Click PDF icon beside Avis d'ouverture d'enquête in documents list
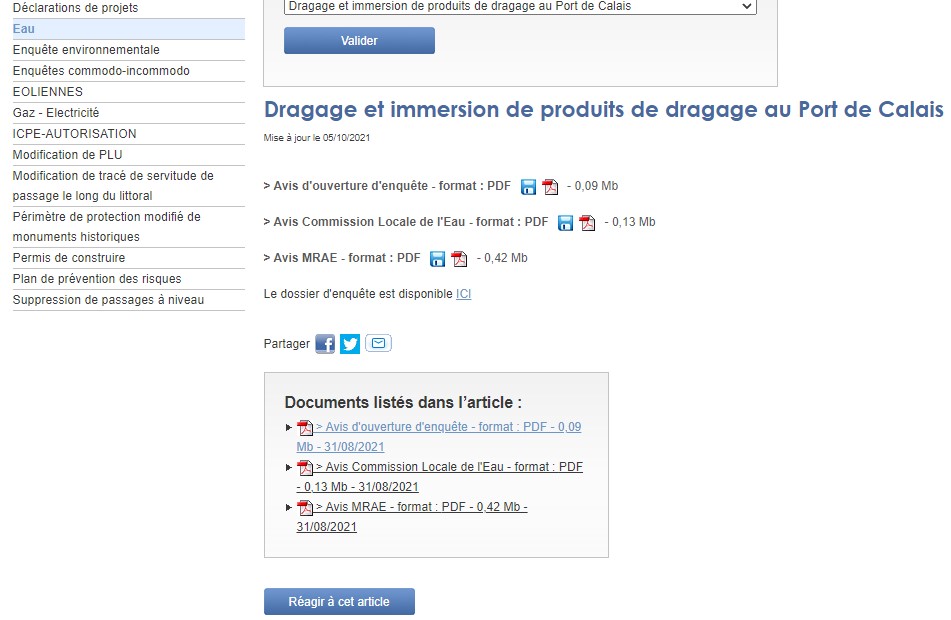Viewport: 951px width, 620px height. 305,428
